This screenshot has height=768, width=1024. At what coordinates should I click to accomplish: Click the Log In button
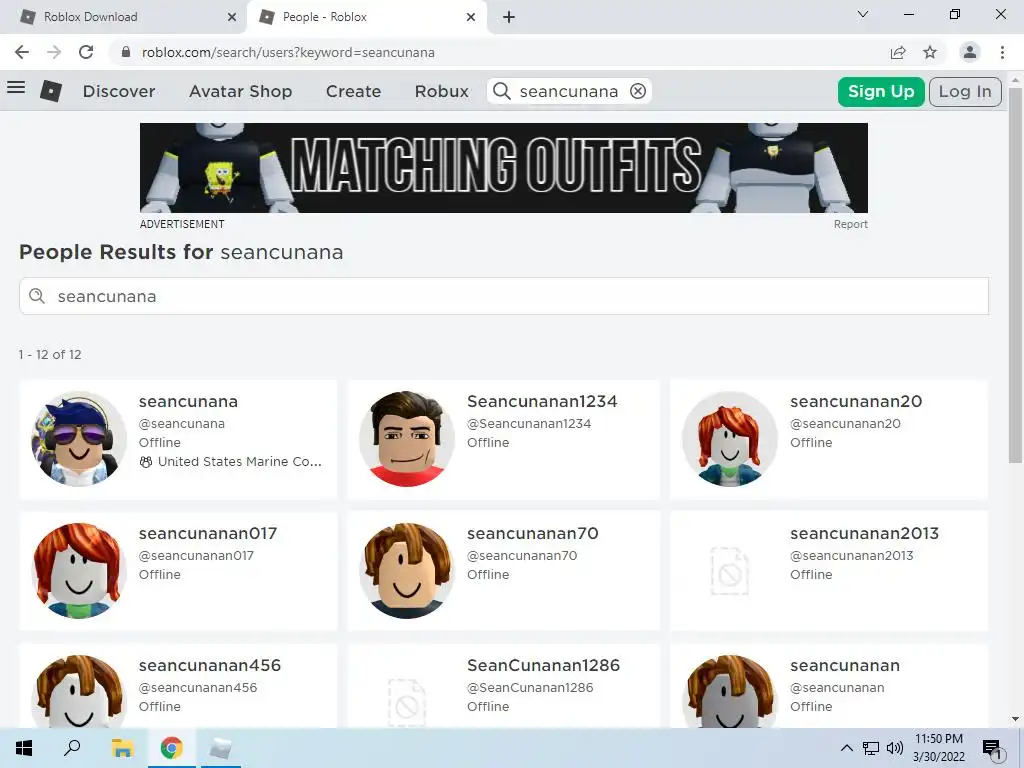tap(965, 91)
